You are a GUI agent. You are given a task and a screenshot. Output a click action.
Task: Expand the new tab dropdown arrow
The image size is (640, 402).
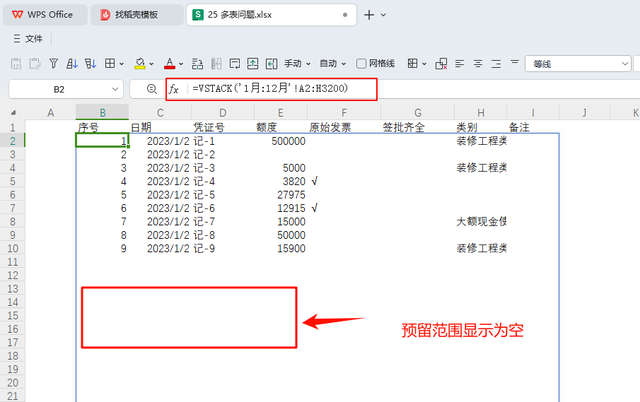pyautogui.click(x=383, y=15)
